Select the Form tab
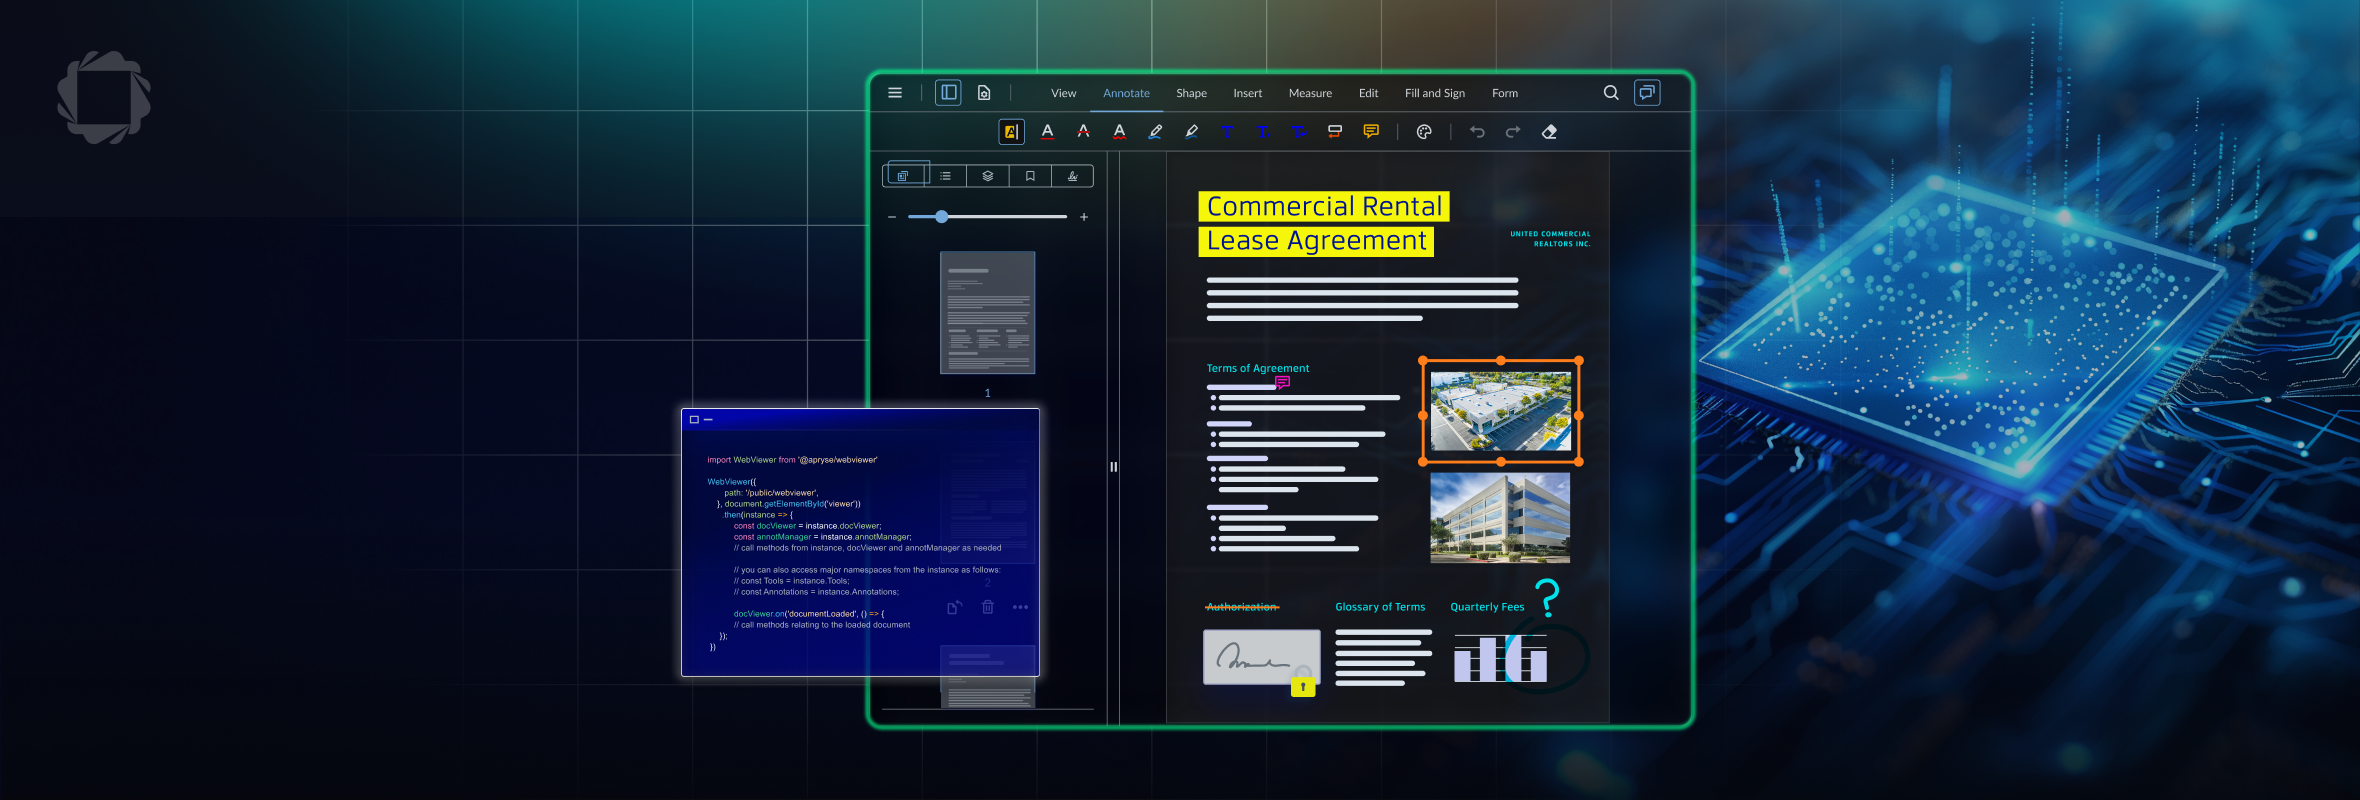2360x800 pixels. pyautogui.click(x=1504, y=93)
